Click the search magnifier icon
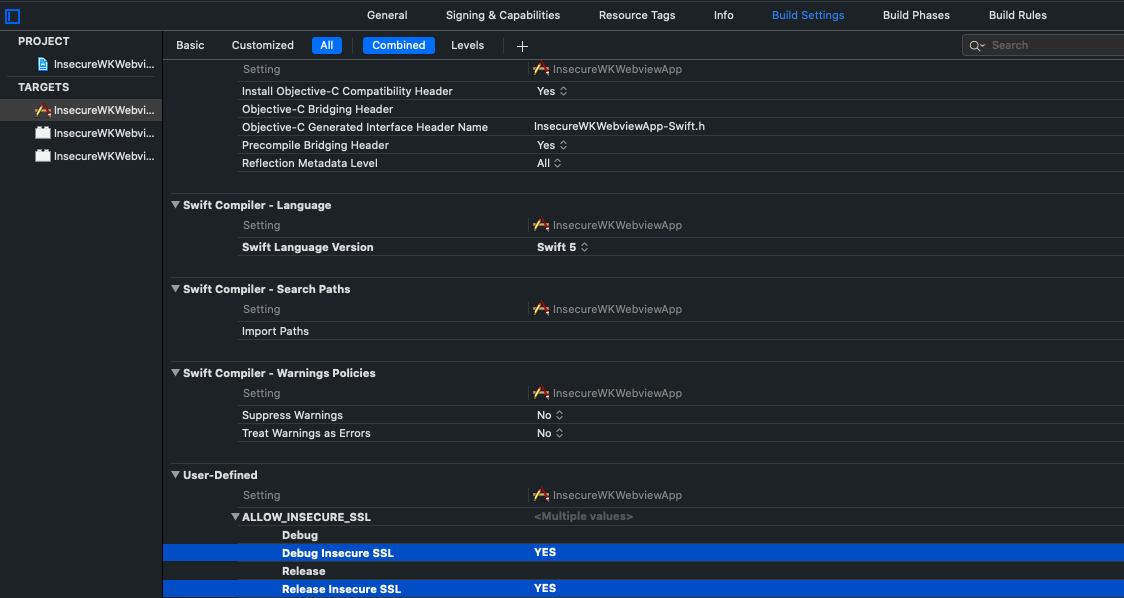 (x=977, y=45)
